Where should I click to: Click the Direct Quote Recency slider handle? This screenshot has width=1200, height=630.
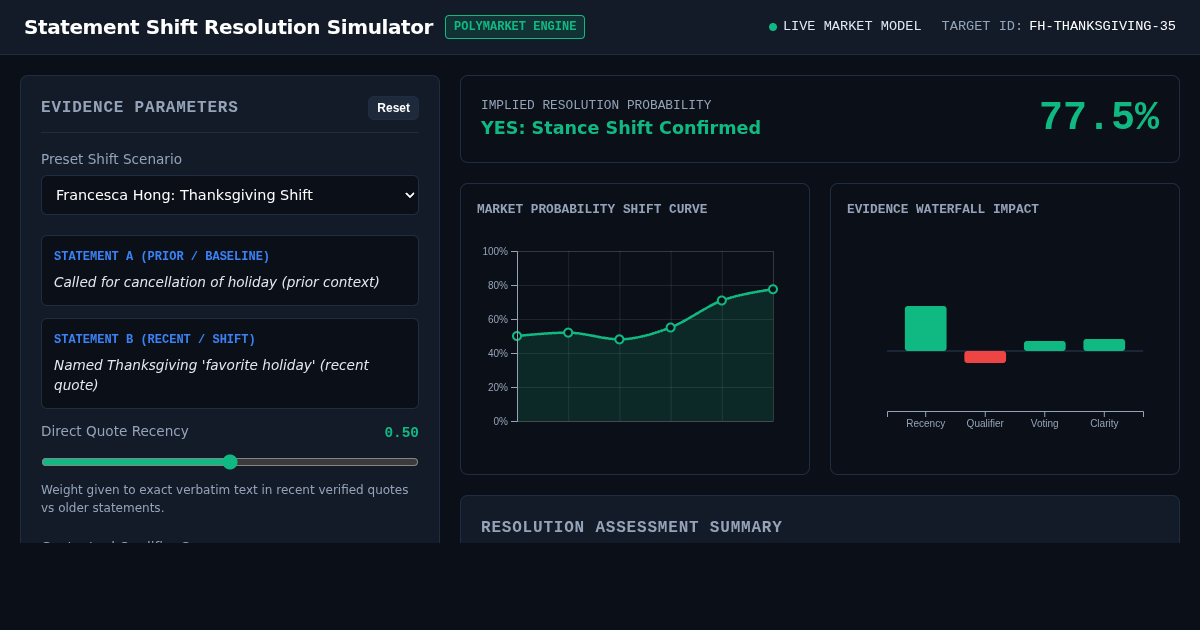click(x=230, y=462)
